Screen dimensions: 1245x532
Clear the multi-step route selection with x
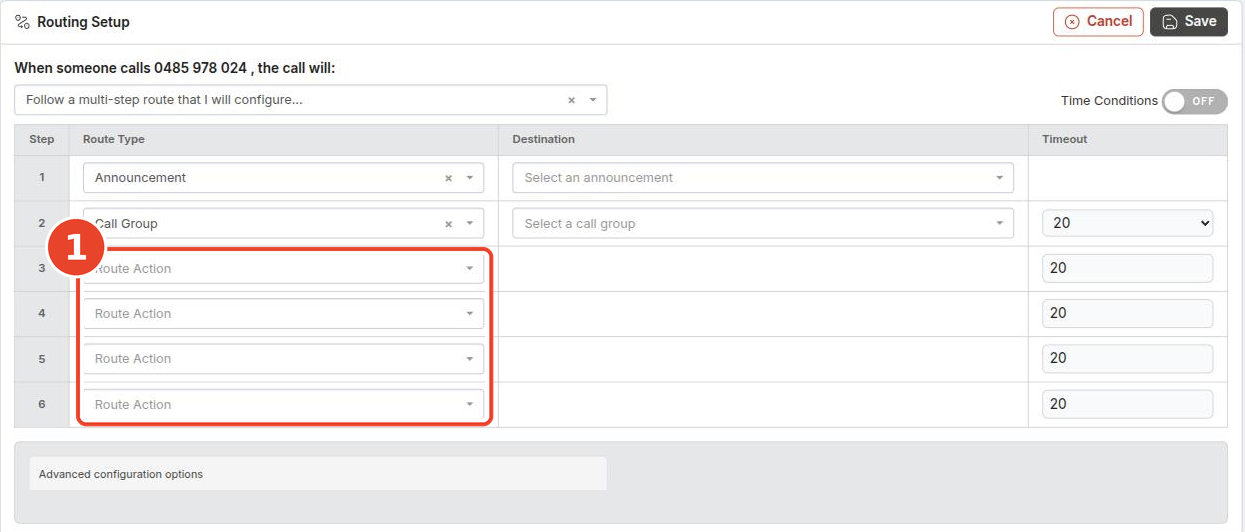tap(571, 100)
